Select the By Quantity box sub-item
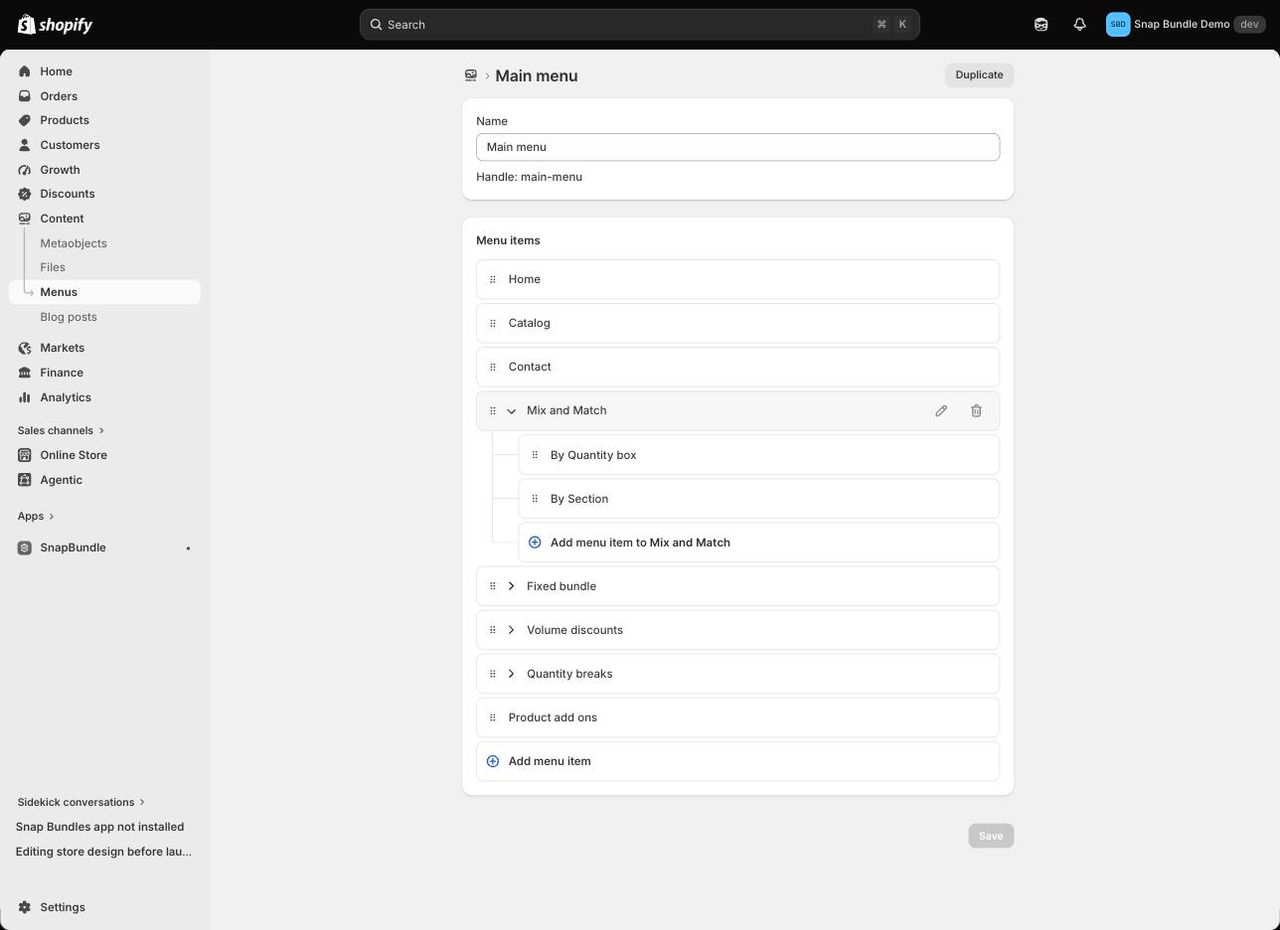This screenshot has height=930, width=1280. pyautogui.click(x=759, y=455)
